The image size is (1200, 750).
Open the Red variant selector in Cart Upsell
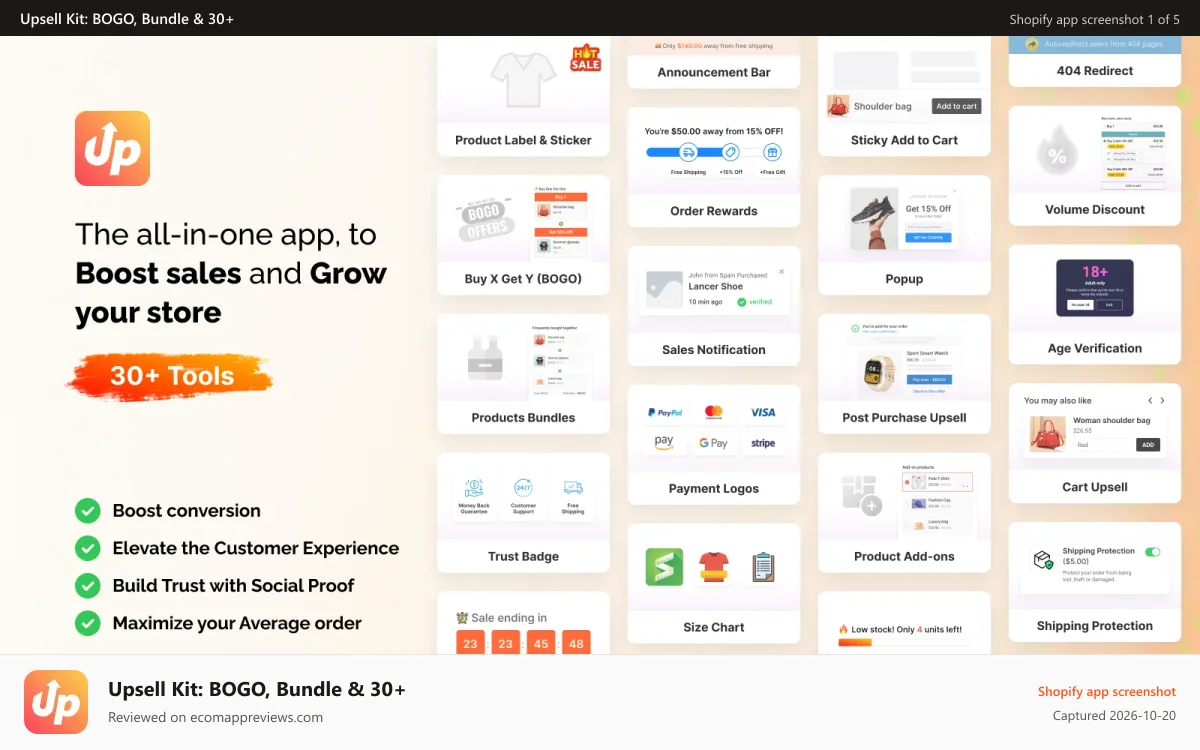(1102, 445)
